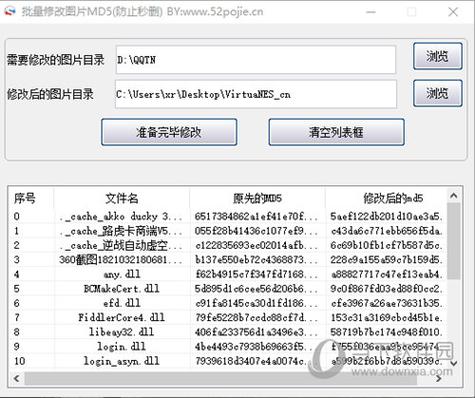475x398 pixels.
Task: Click the 准备完毕修改 button
Action: pos(169,132)
